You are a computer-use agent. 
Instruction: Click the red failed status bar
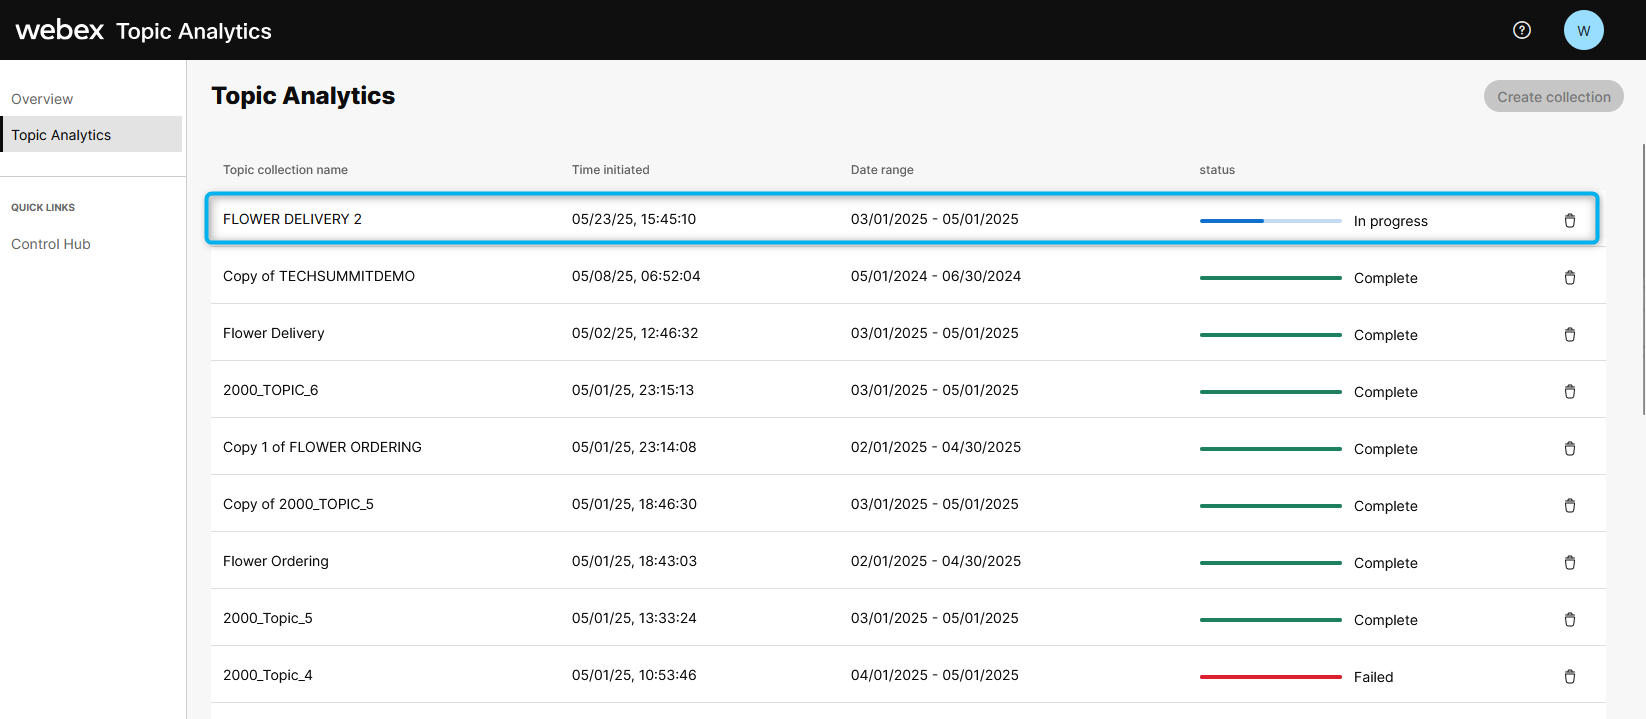tap(1270, 677)
